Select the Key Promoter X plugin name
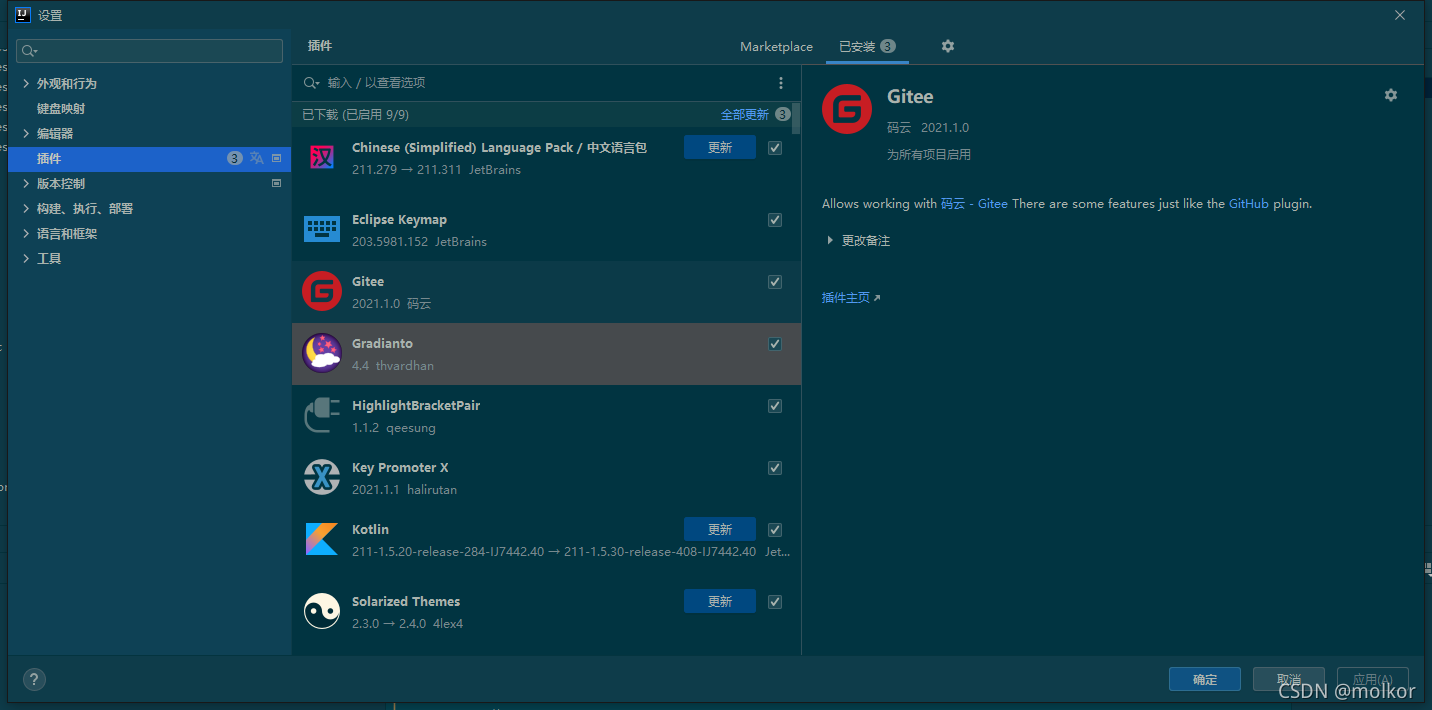The height and width of the screenshot is (710, 1432). click(x=400, y=468)
